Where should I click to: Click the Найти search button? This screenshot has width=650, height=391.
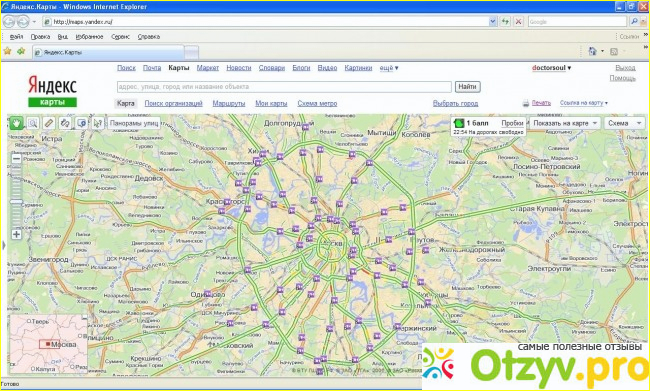pos(468,87)
